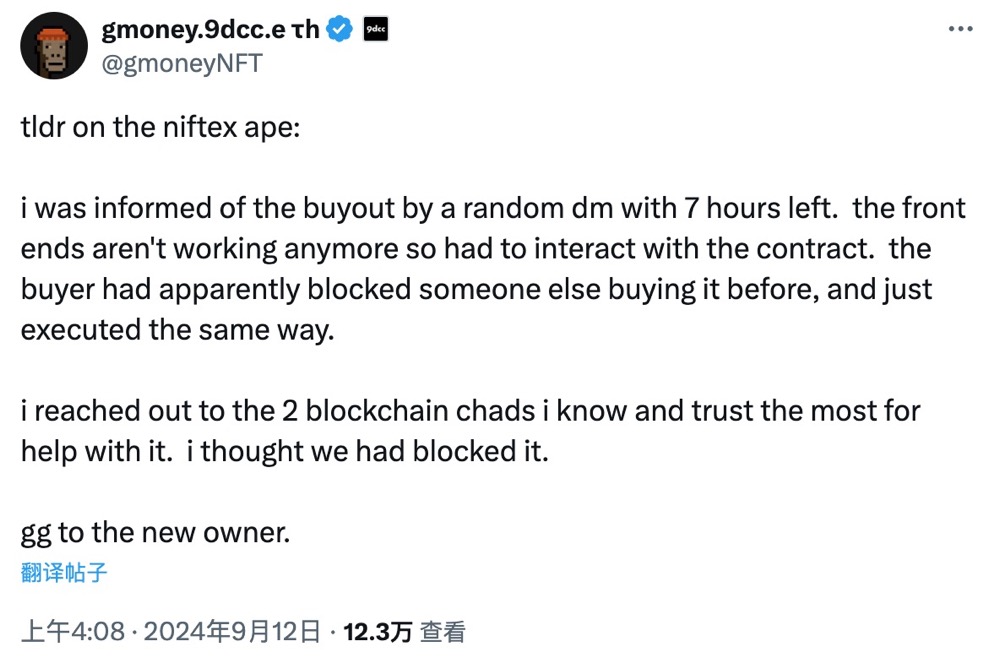Click the 翻译帖子 translate post link

pos(64,573)
